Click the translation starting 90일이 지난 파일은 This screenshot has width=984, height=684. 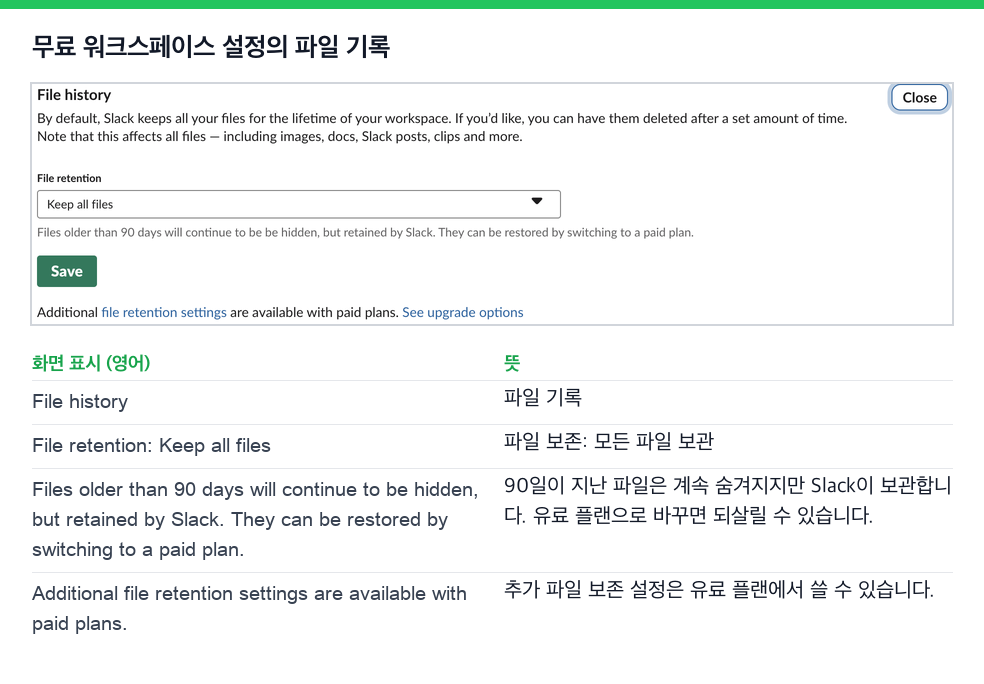click(x=728, y=500)
